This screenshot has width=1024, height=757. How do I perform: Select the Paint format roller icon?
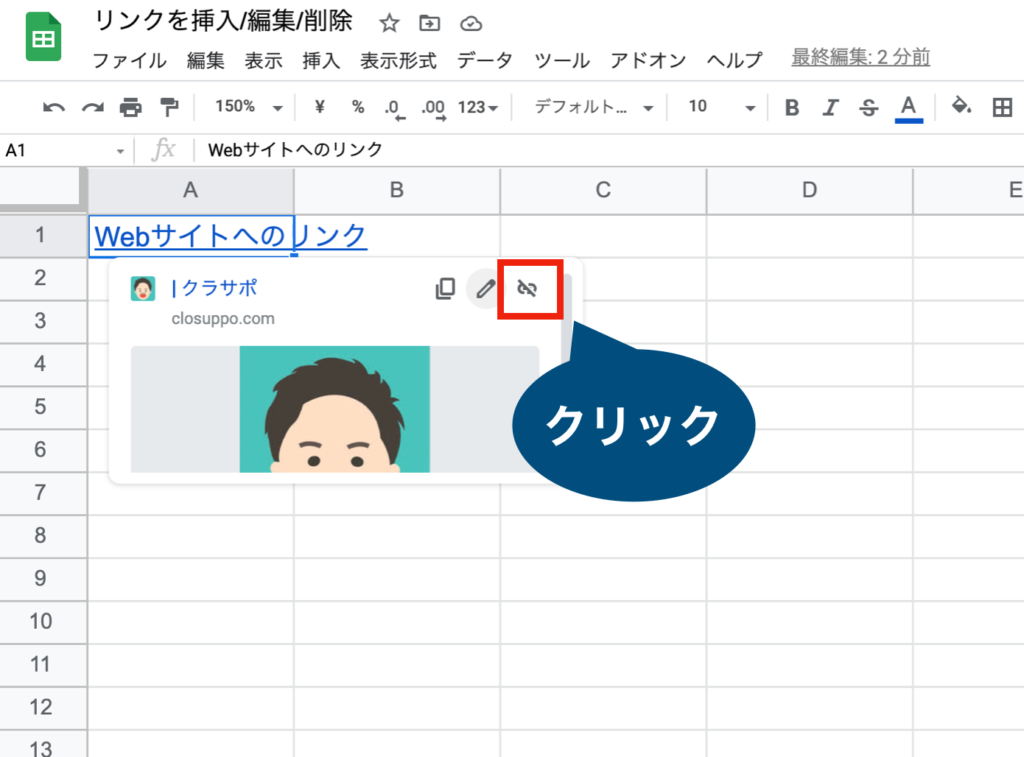(169, 106)
